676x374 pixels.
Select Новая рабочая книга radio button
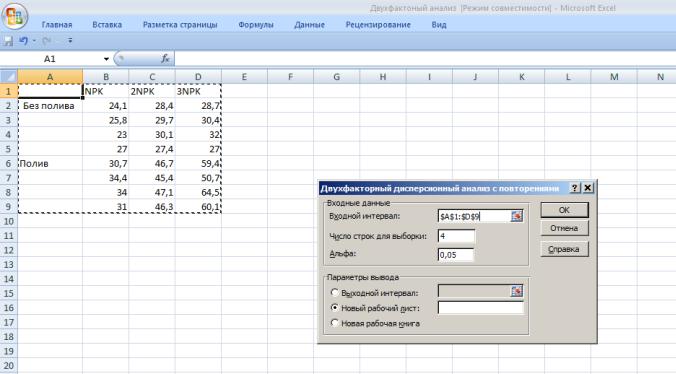tap(335, 323)
